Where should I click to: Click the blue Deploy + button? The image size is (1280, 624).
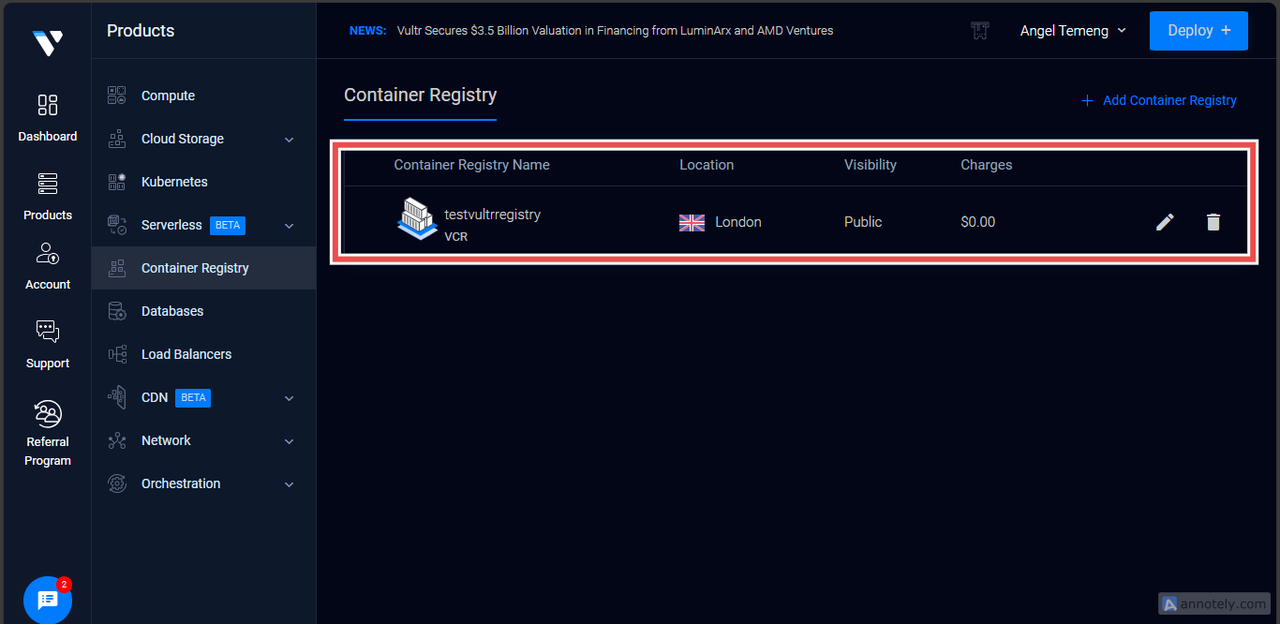(1199, 31)
